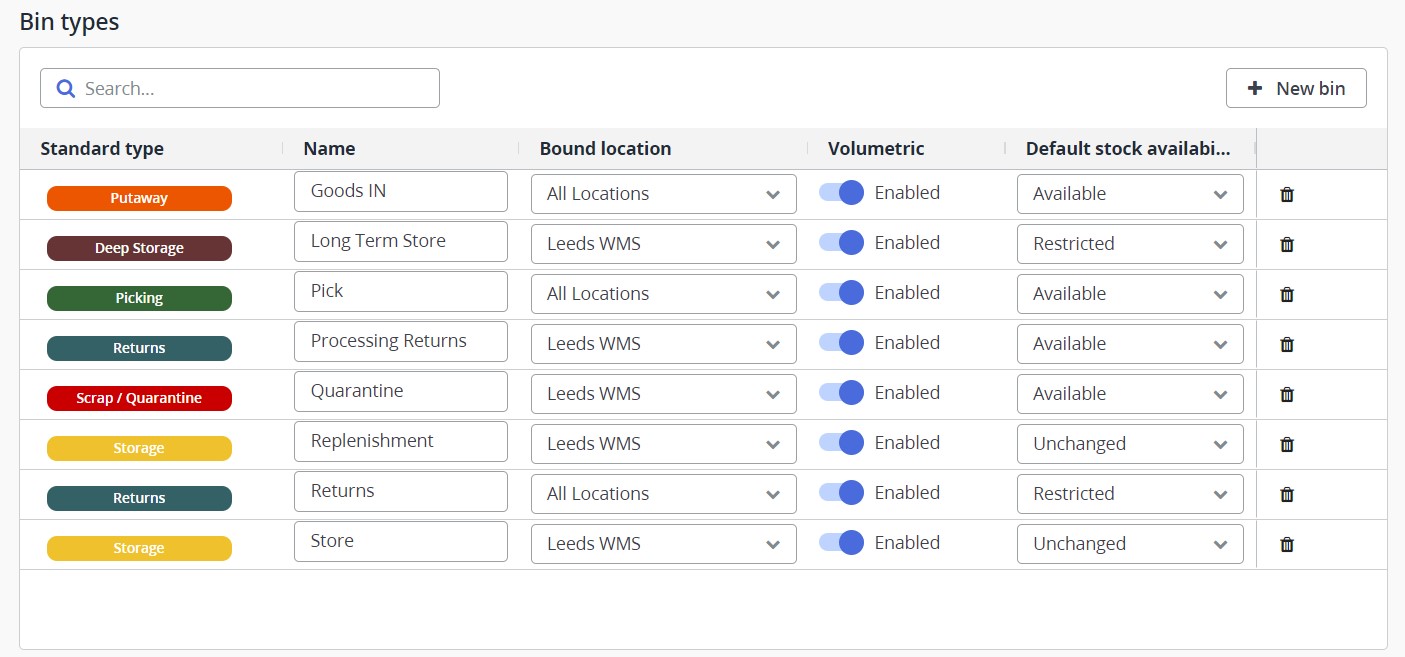The height and width of the screenshot is (657, 1405).
Task: Click the Volumetric column header
Action: 876,149
